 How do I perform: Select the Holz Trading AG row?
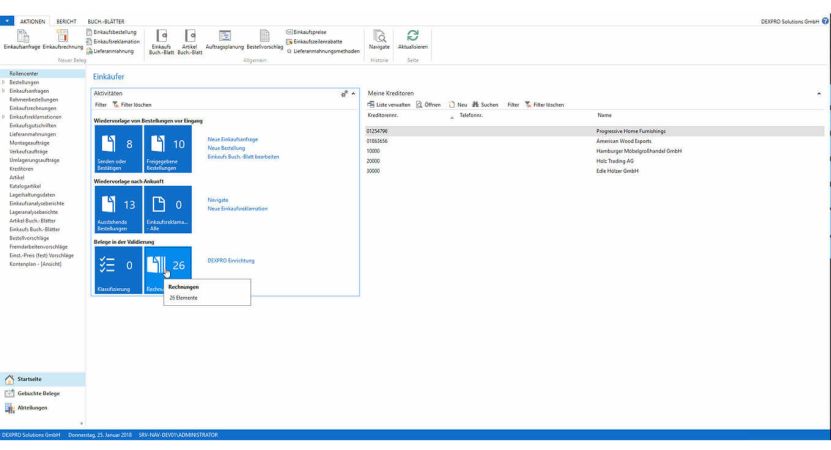617,161
